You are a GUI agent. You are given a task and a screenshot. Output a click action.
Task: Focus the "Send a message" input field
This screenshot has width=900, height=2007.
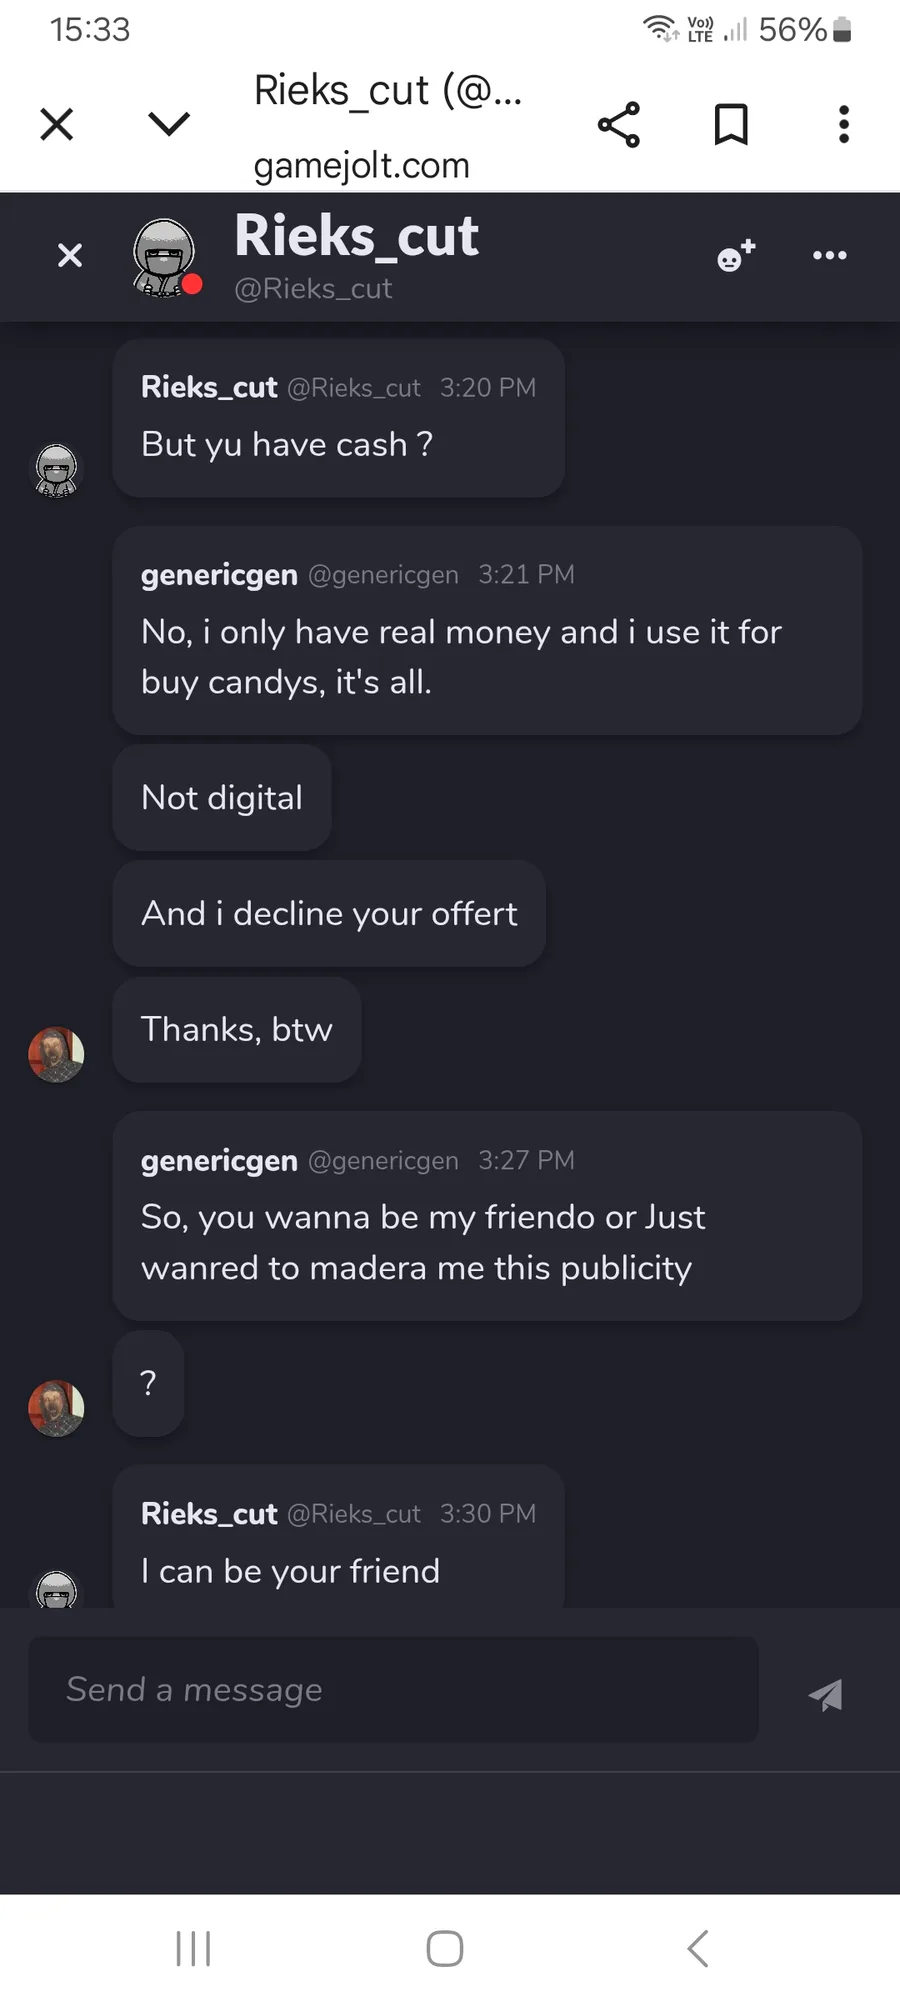393,1690
